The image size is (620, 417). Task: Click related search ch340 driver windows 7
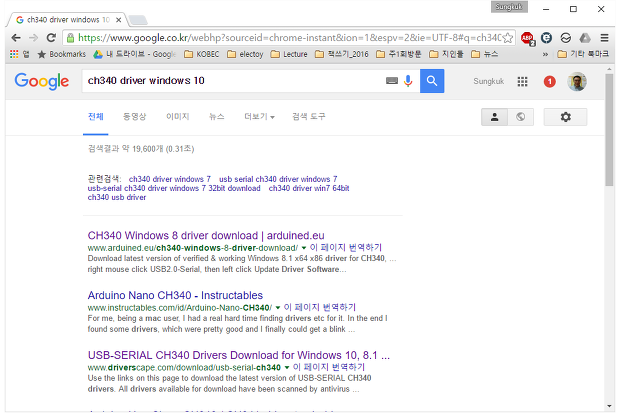(170, 179)
